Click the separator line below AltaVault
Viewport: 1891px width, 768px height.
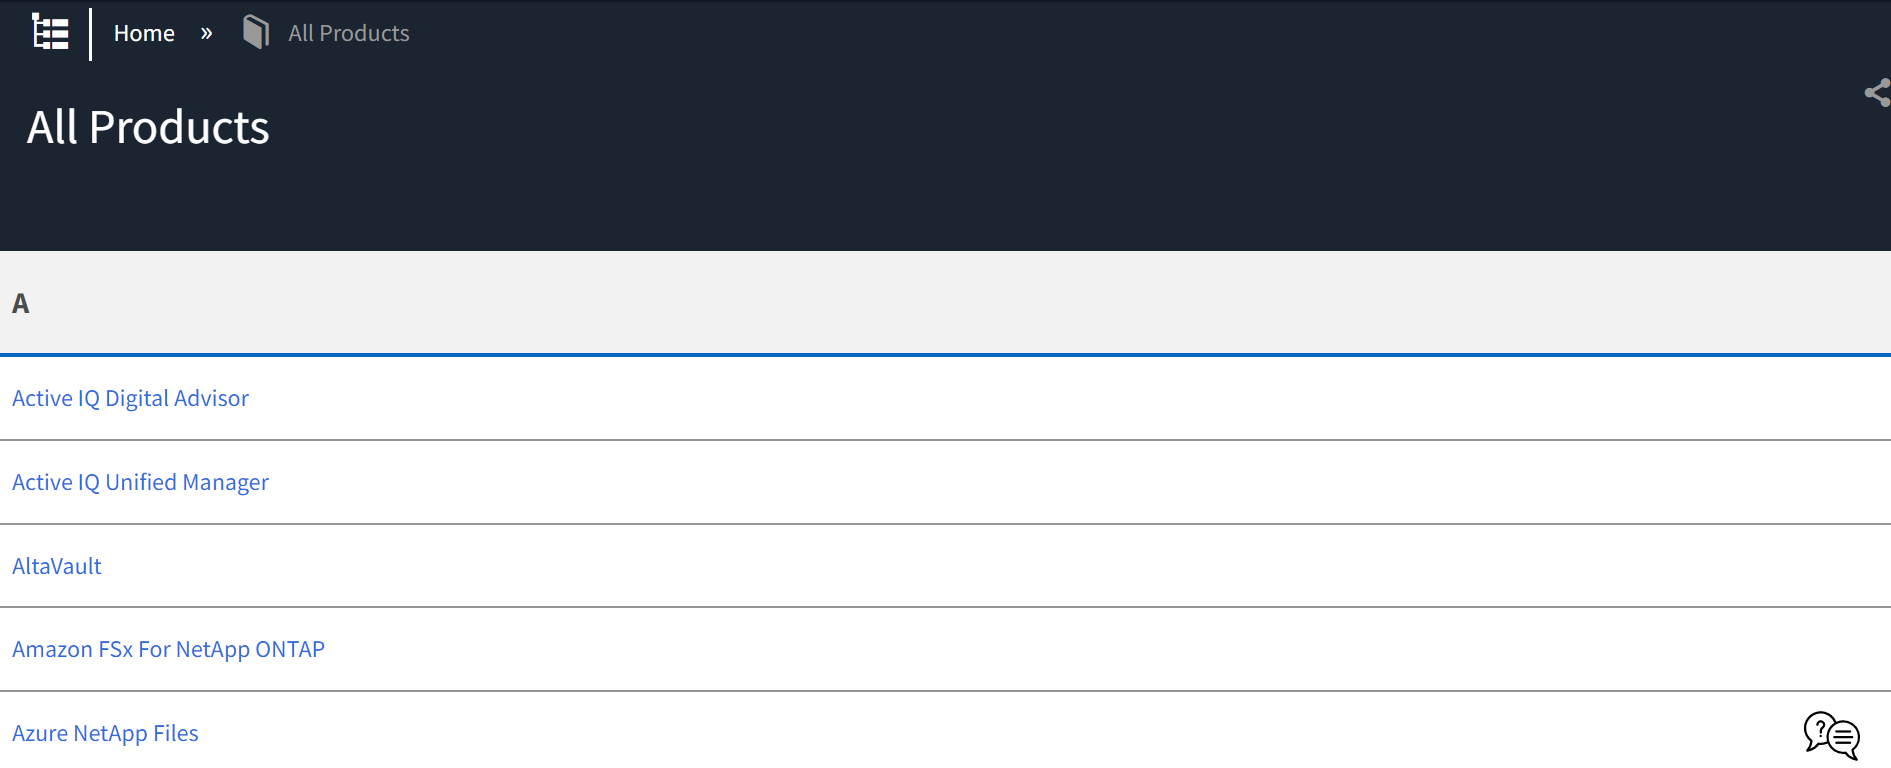click(x=945, y=607)
